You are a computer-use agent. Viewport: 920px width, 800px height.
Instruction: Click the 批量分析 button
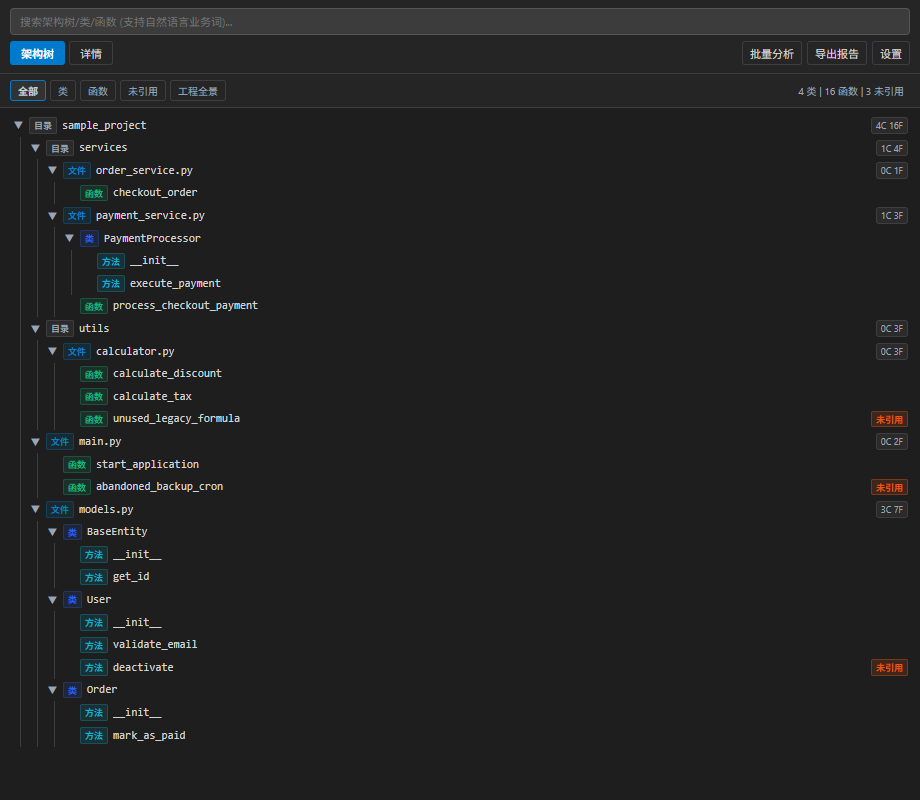click(772, 53)
